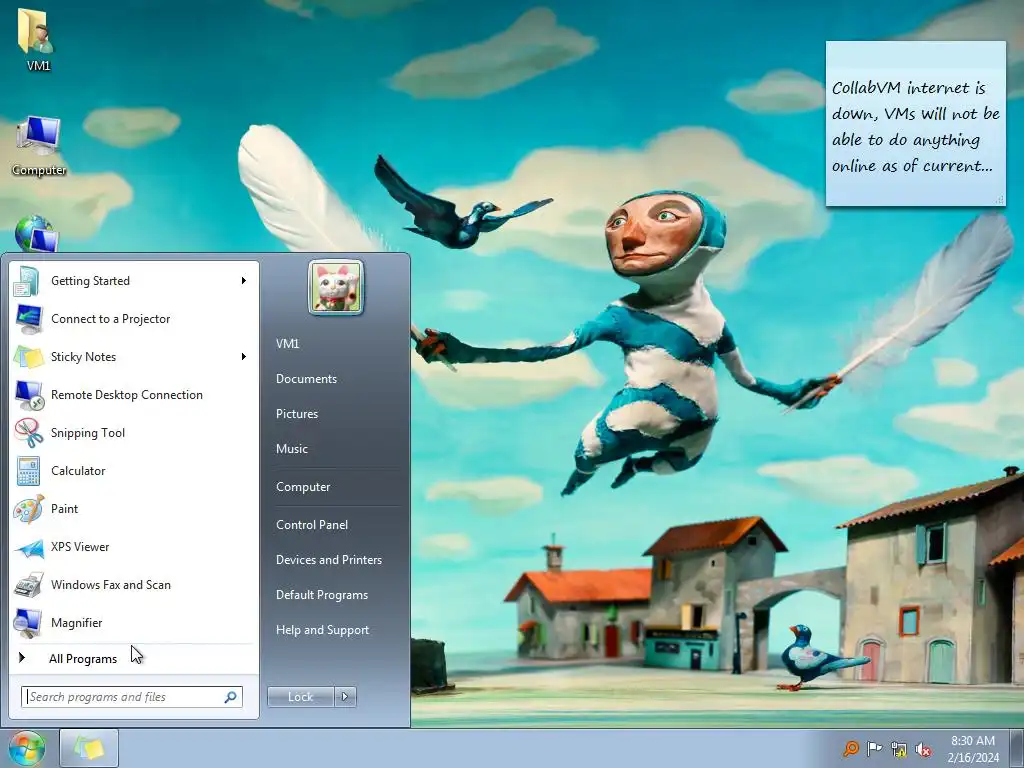Click the magnifying glass tray icon
Viewport: 1024px width, 768px height.
click(850, 749)
